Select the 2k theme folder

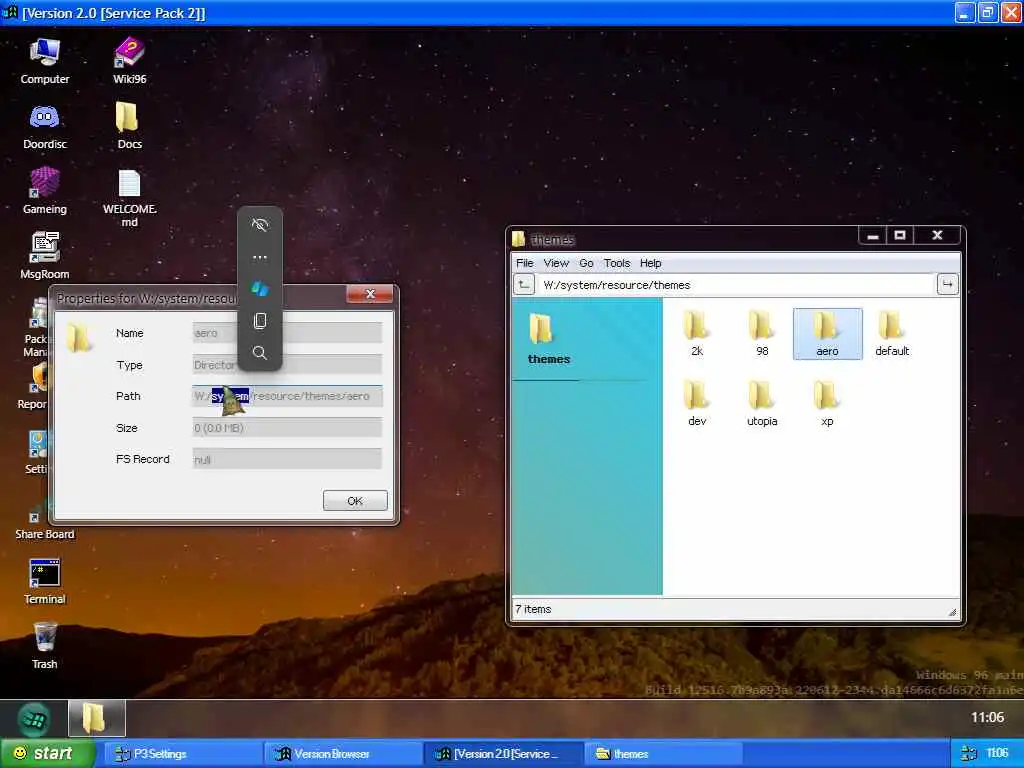pyautogui.click(x=697, y=334)
